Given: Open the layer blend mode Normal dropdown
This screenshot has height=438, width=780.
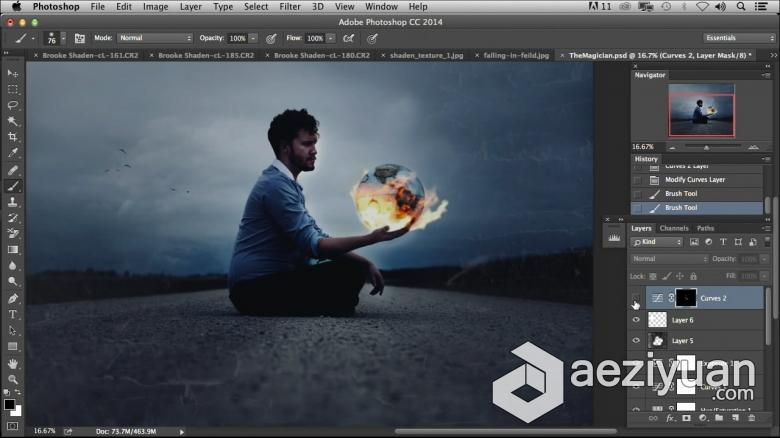Looking at the screenshot, I should 669,259.
